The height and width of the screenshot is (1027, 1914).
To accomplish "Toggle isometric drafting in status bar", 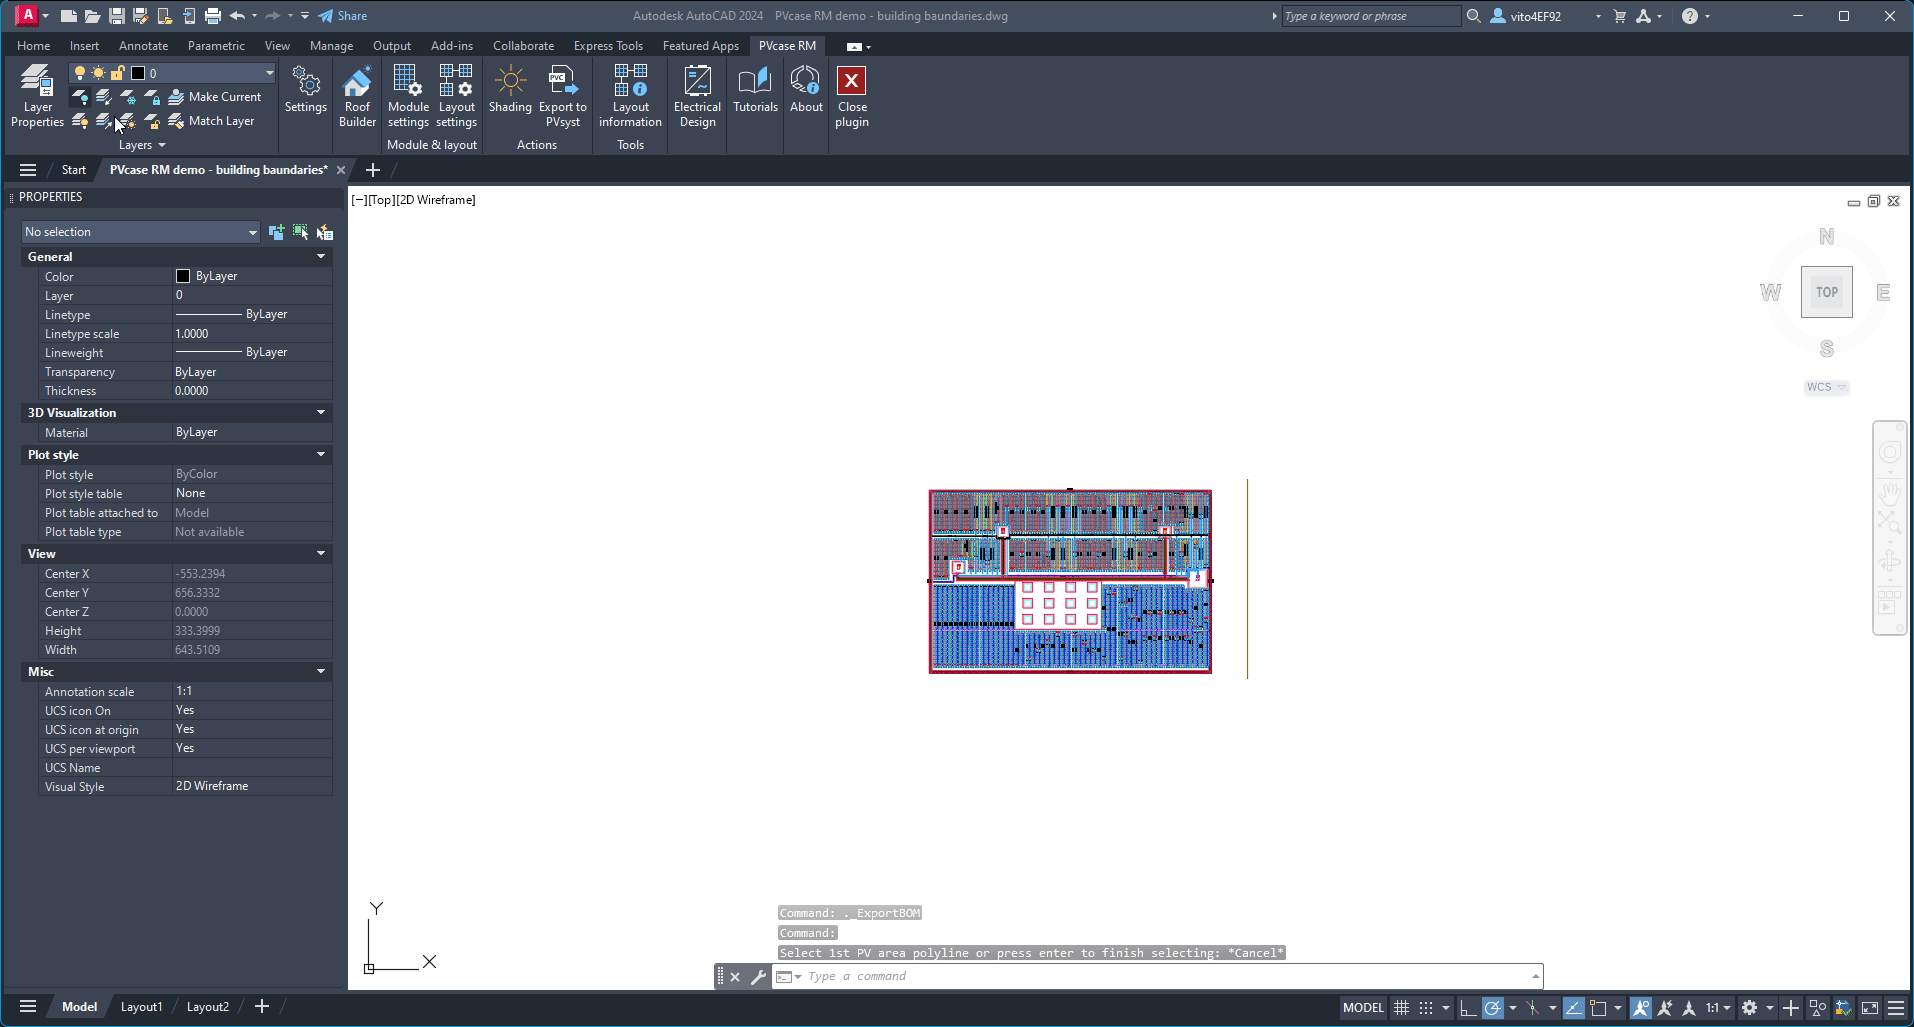I will 1532,1008.
